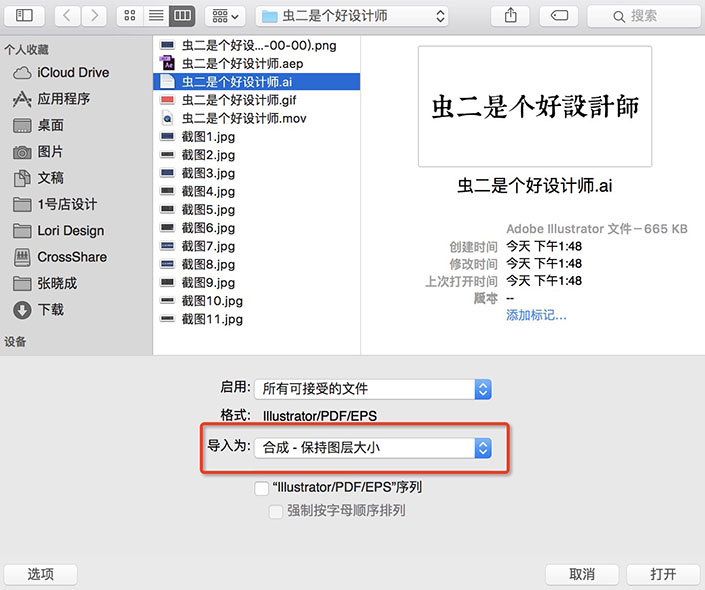Screen dimensions: 705x590
Task: Click the share icon in toolbar
Action: point(510,16)
